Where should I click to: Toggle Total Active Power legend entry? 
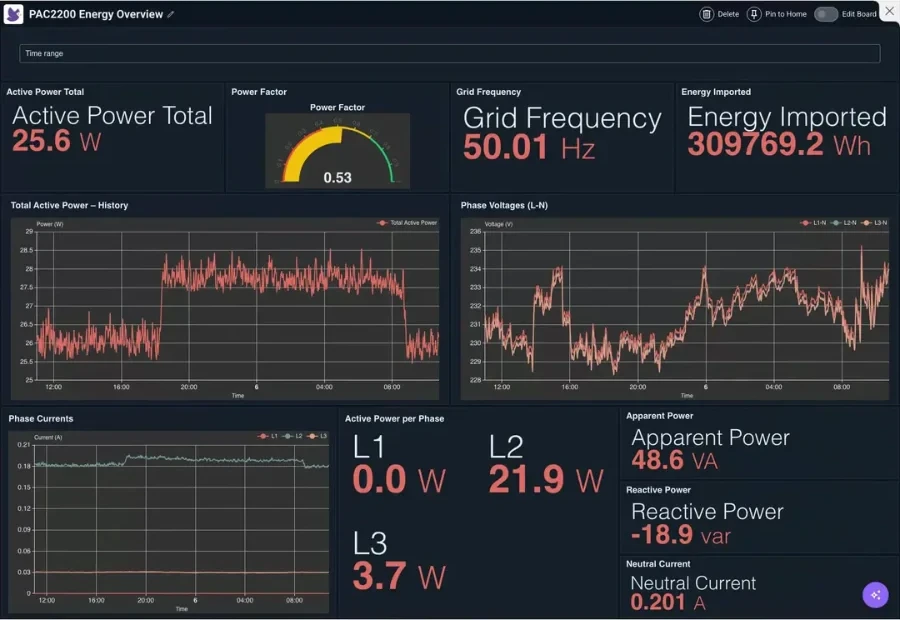407,223
